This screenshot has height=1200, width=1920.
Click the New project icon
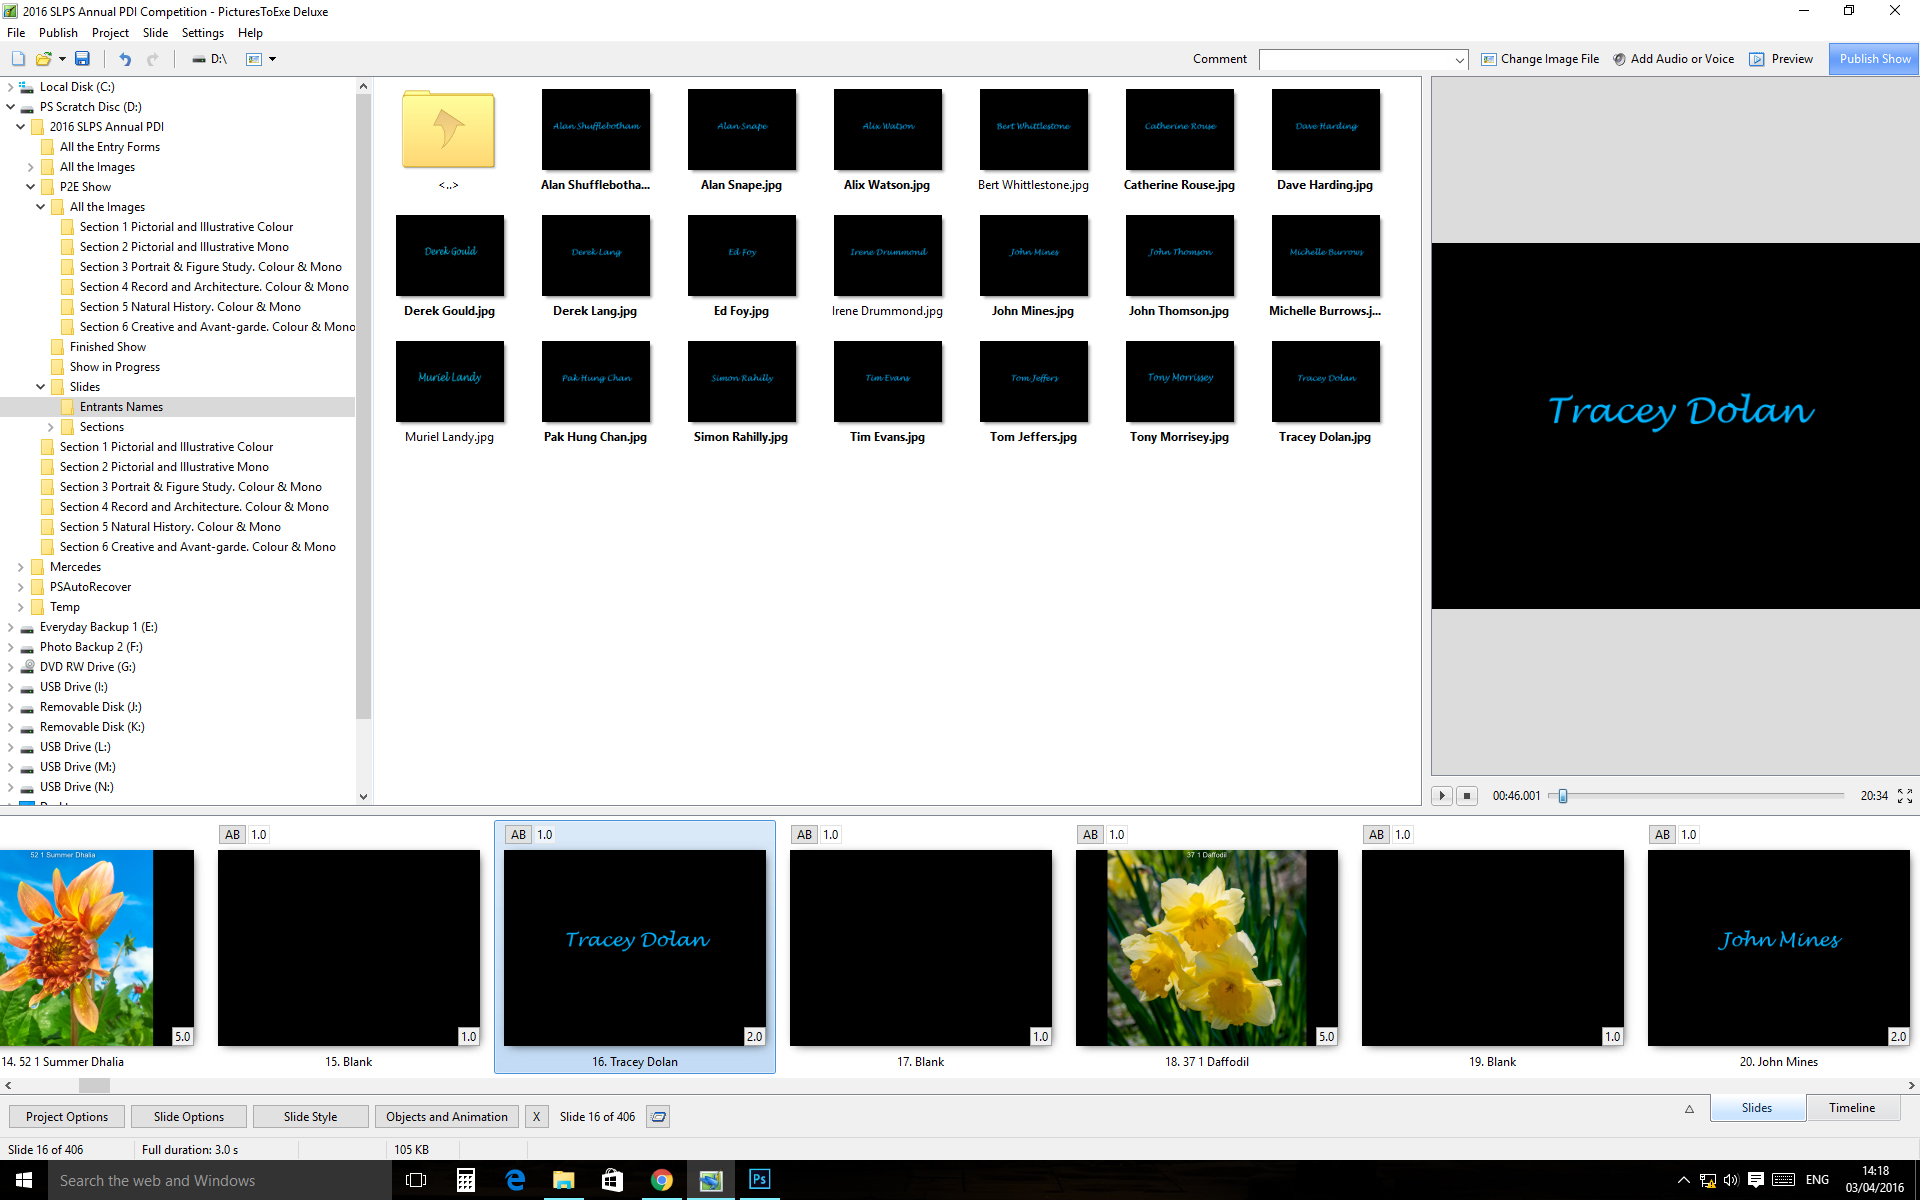tap(18, 59)
